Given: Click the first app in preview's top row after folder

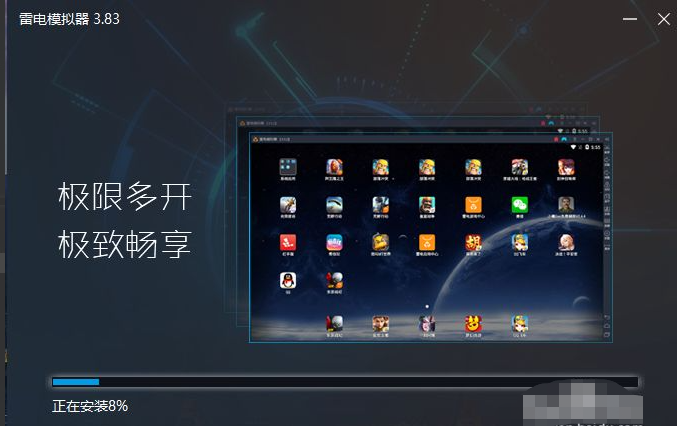Looking at the screenshot, I should click(334, 166).
